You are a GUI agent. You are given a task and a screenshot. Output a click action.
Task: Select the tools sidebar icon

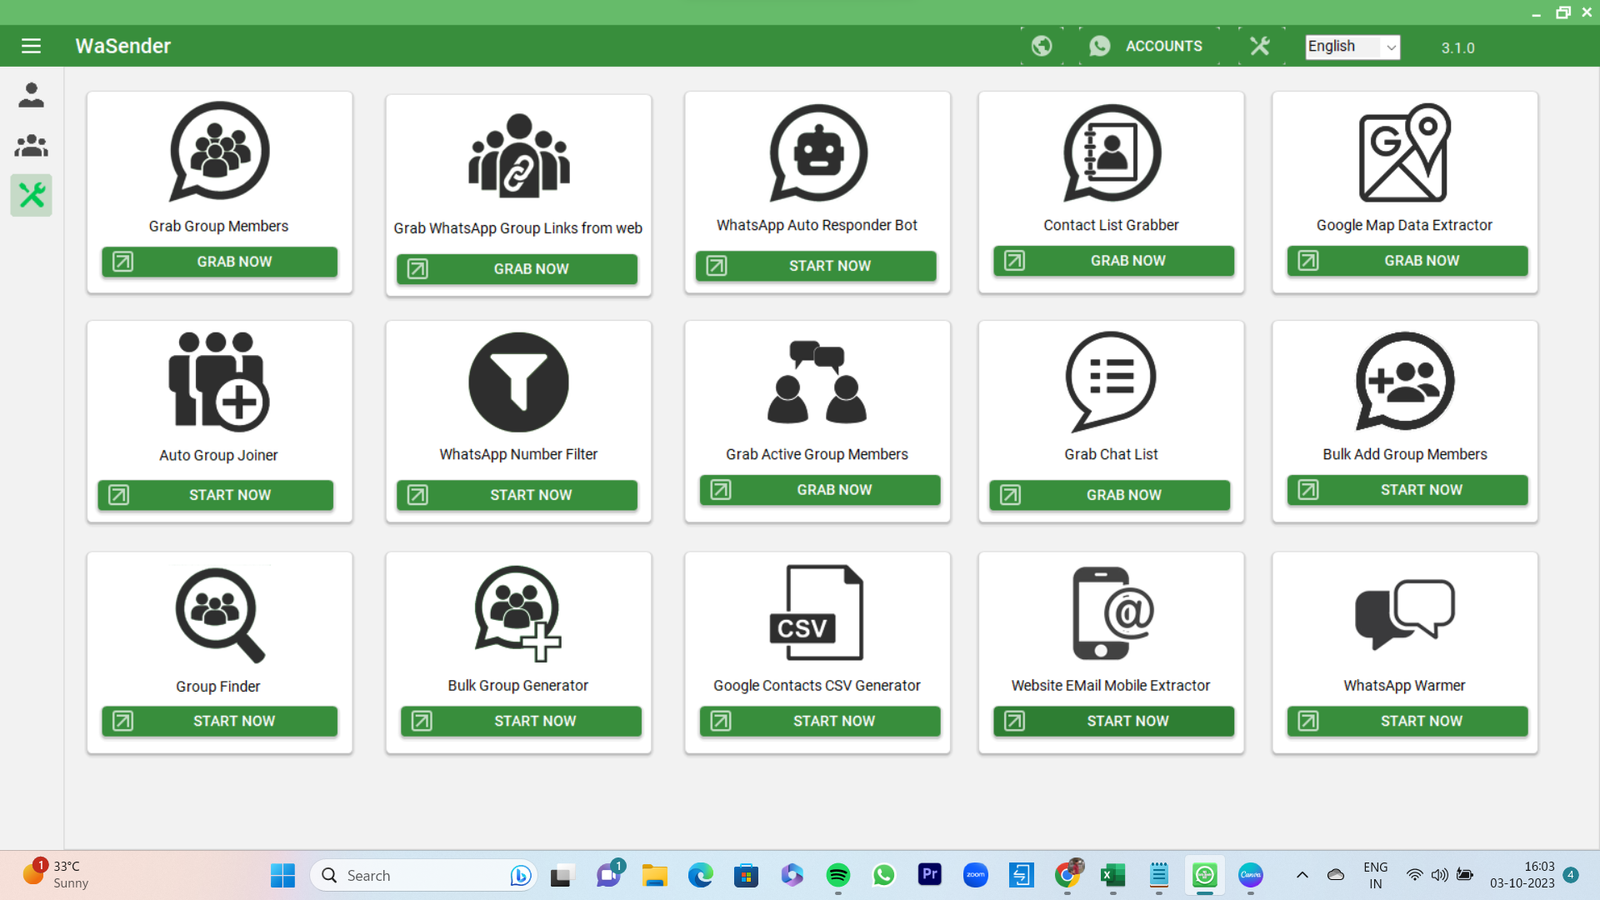pos(31,195)
